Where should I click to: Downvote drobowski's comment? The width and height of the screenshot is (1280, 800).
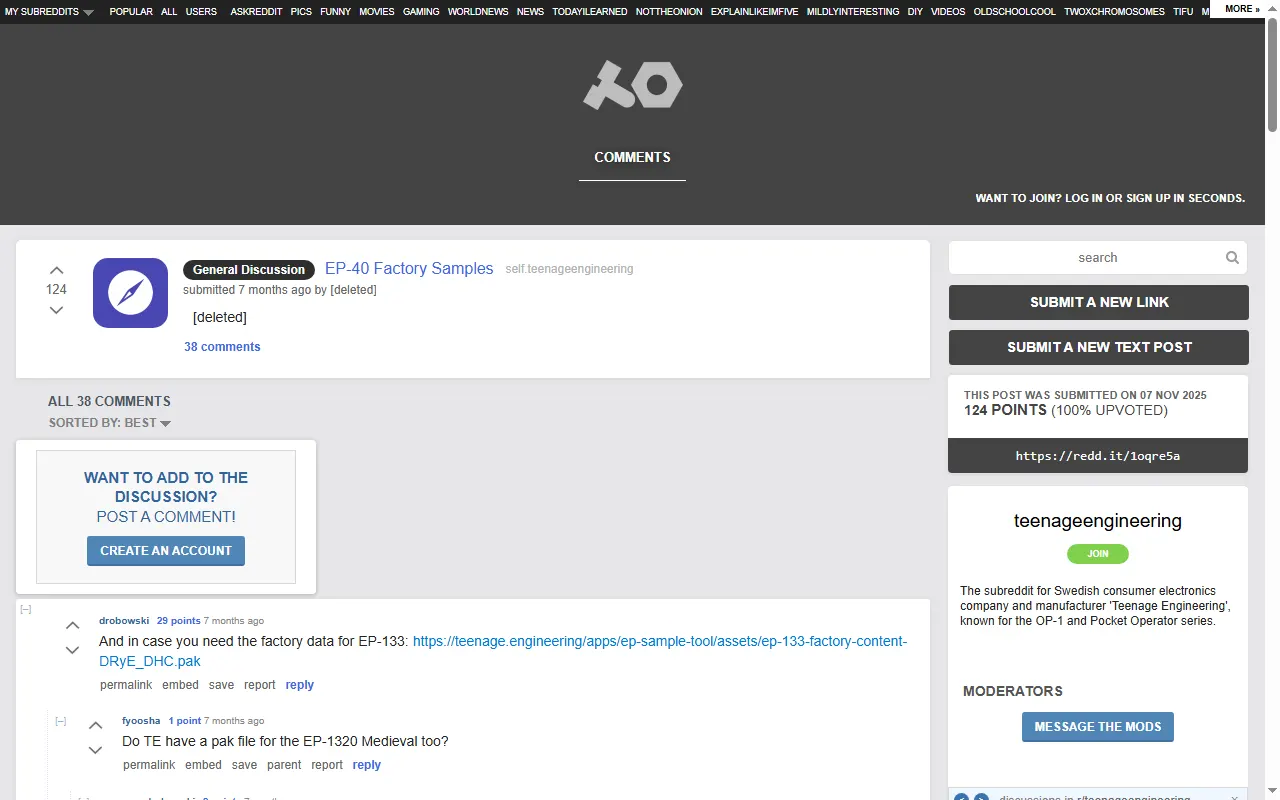(72, 651)
